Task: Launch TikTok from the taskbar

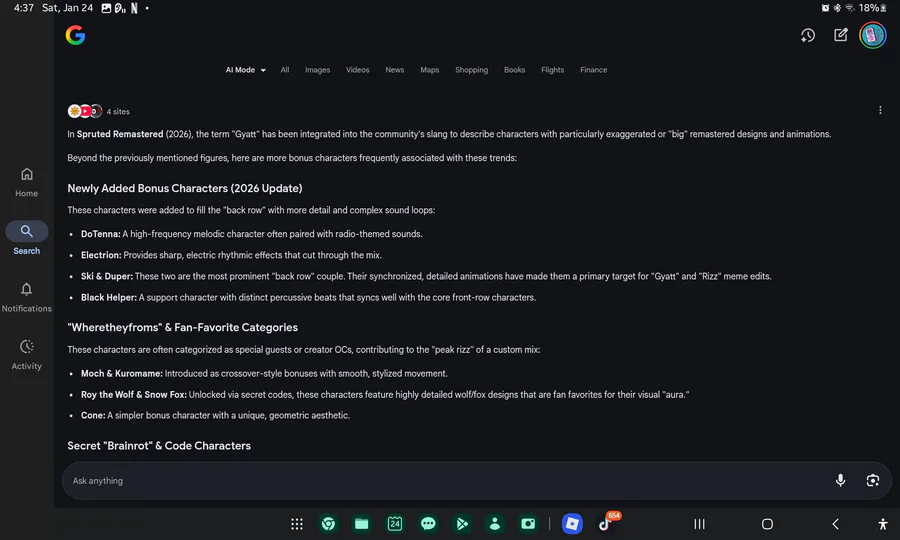Action: [605, 524]
